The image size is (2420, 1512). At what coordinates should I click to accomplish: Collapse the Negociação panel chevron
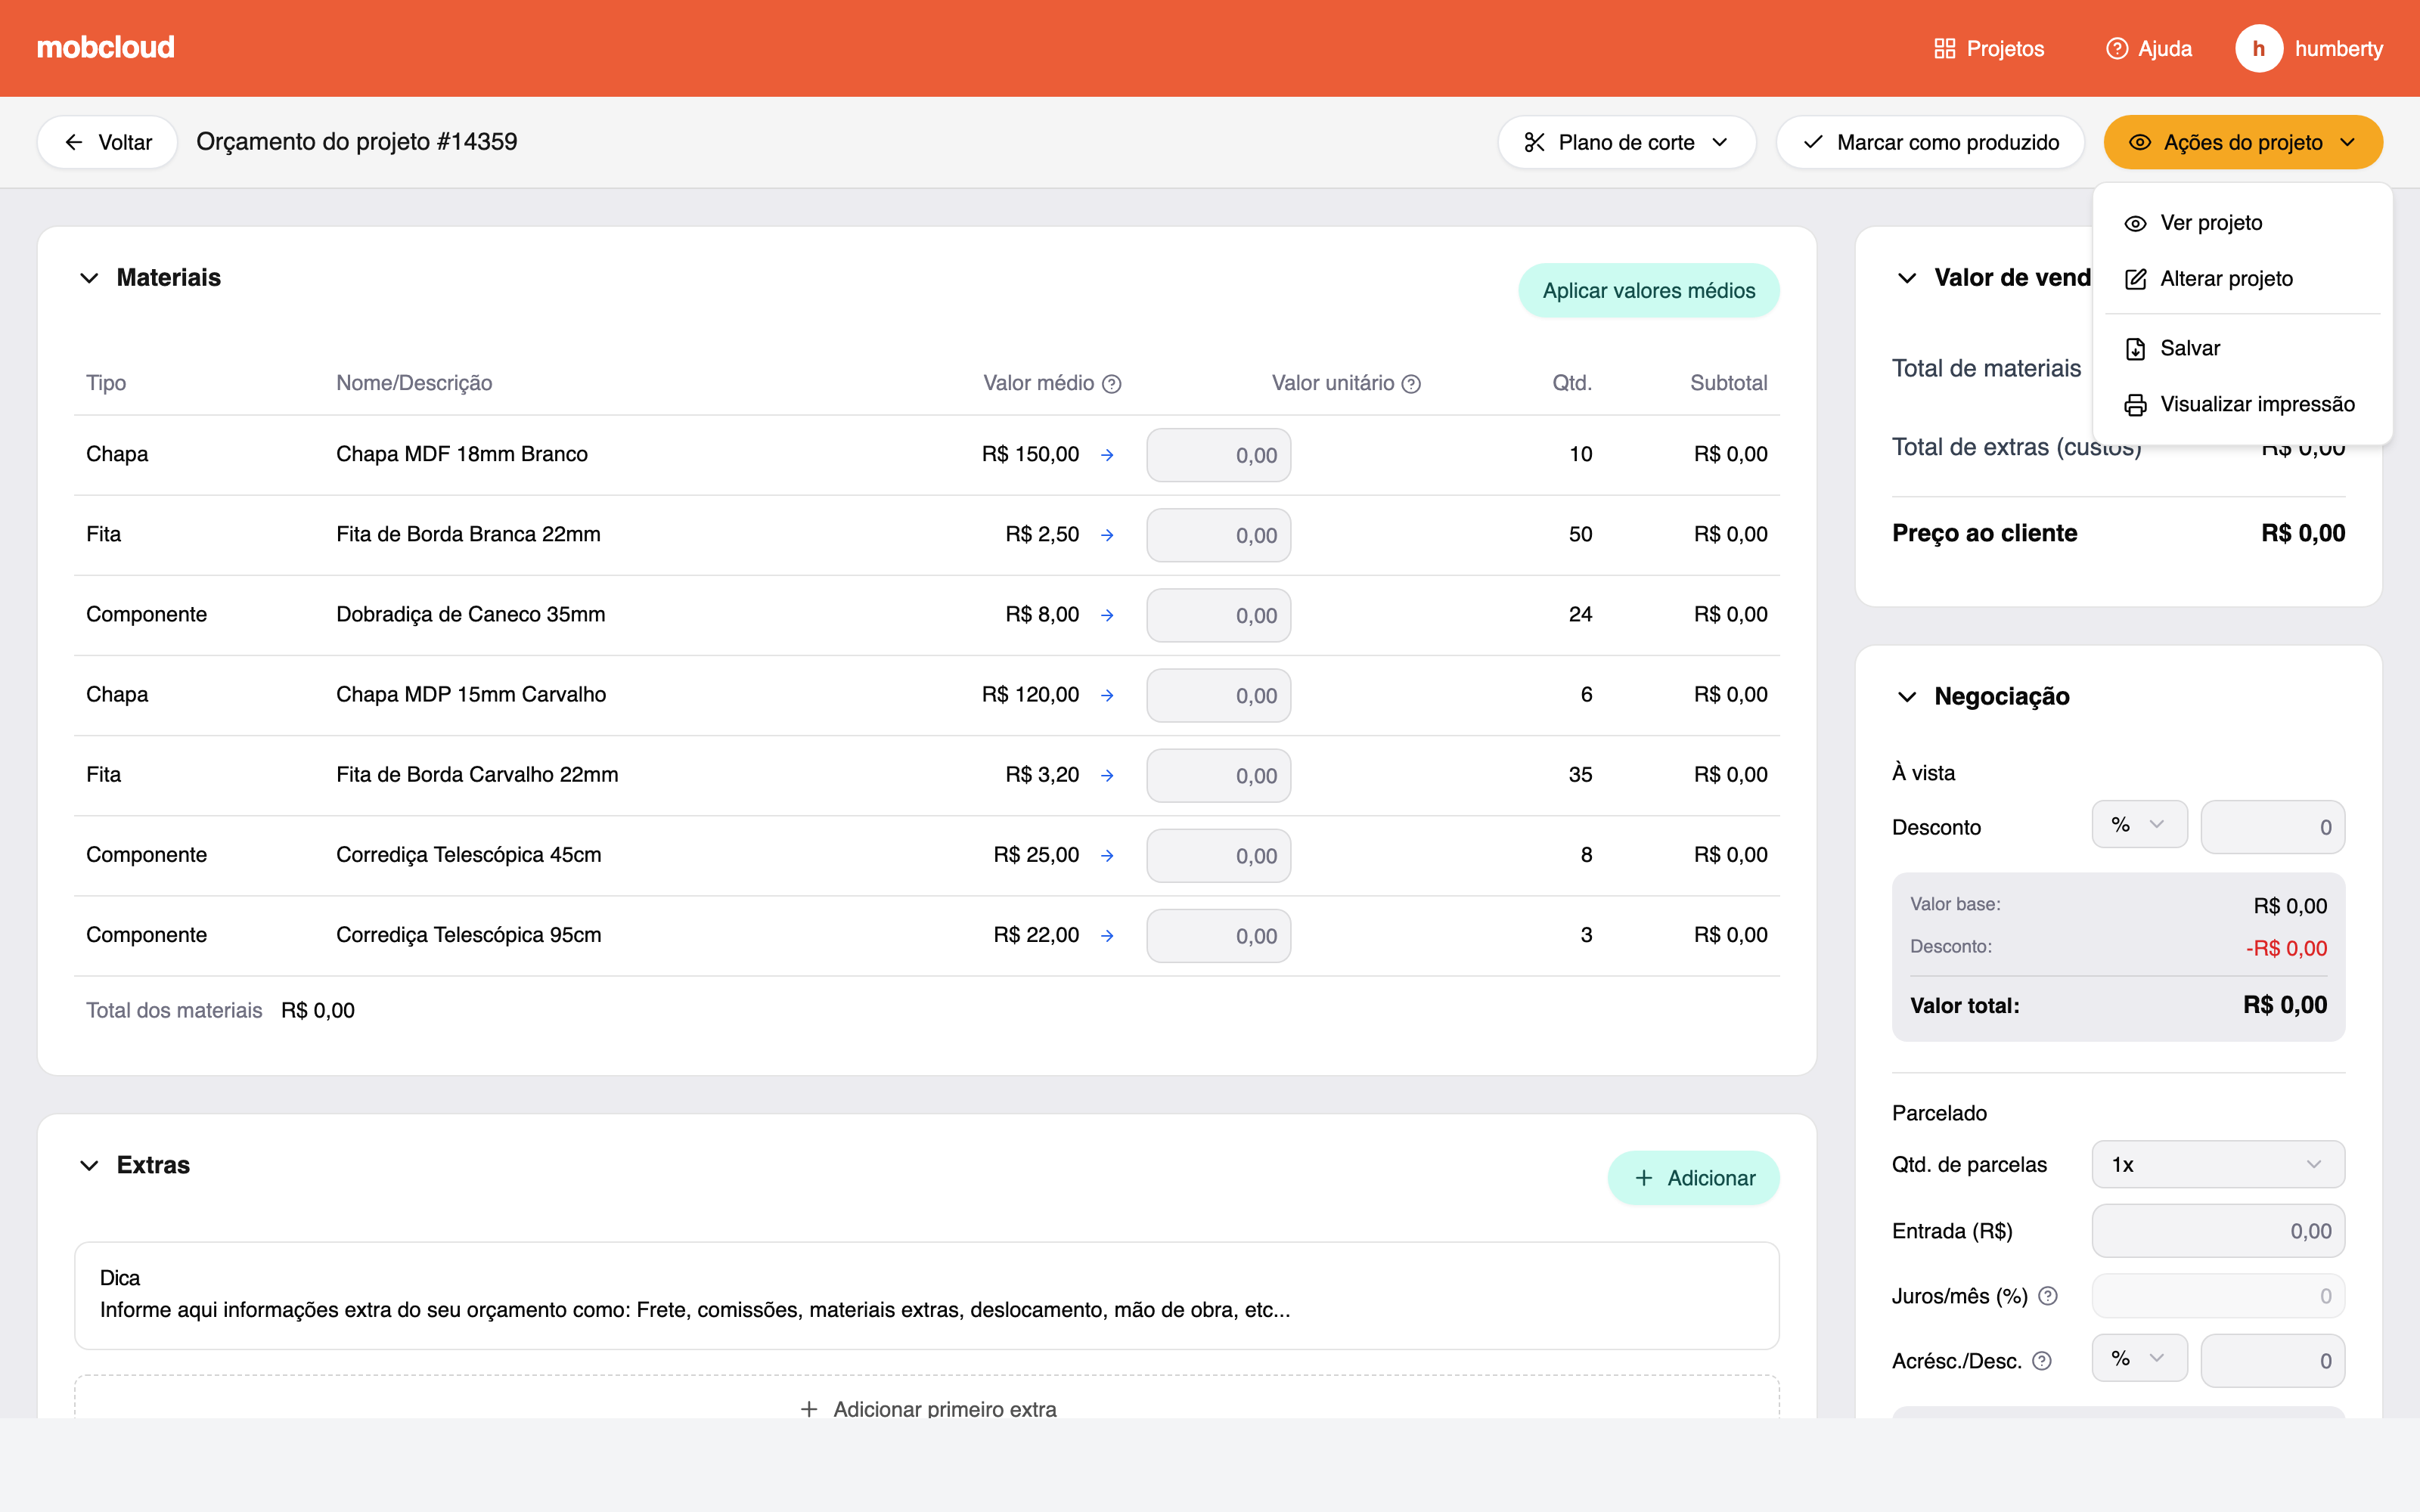1907,697
